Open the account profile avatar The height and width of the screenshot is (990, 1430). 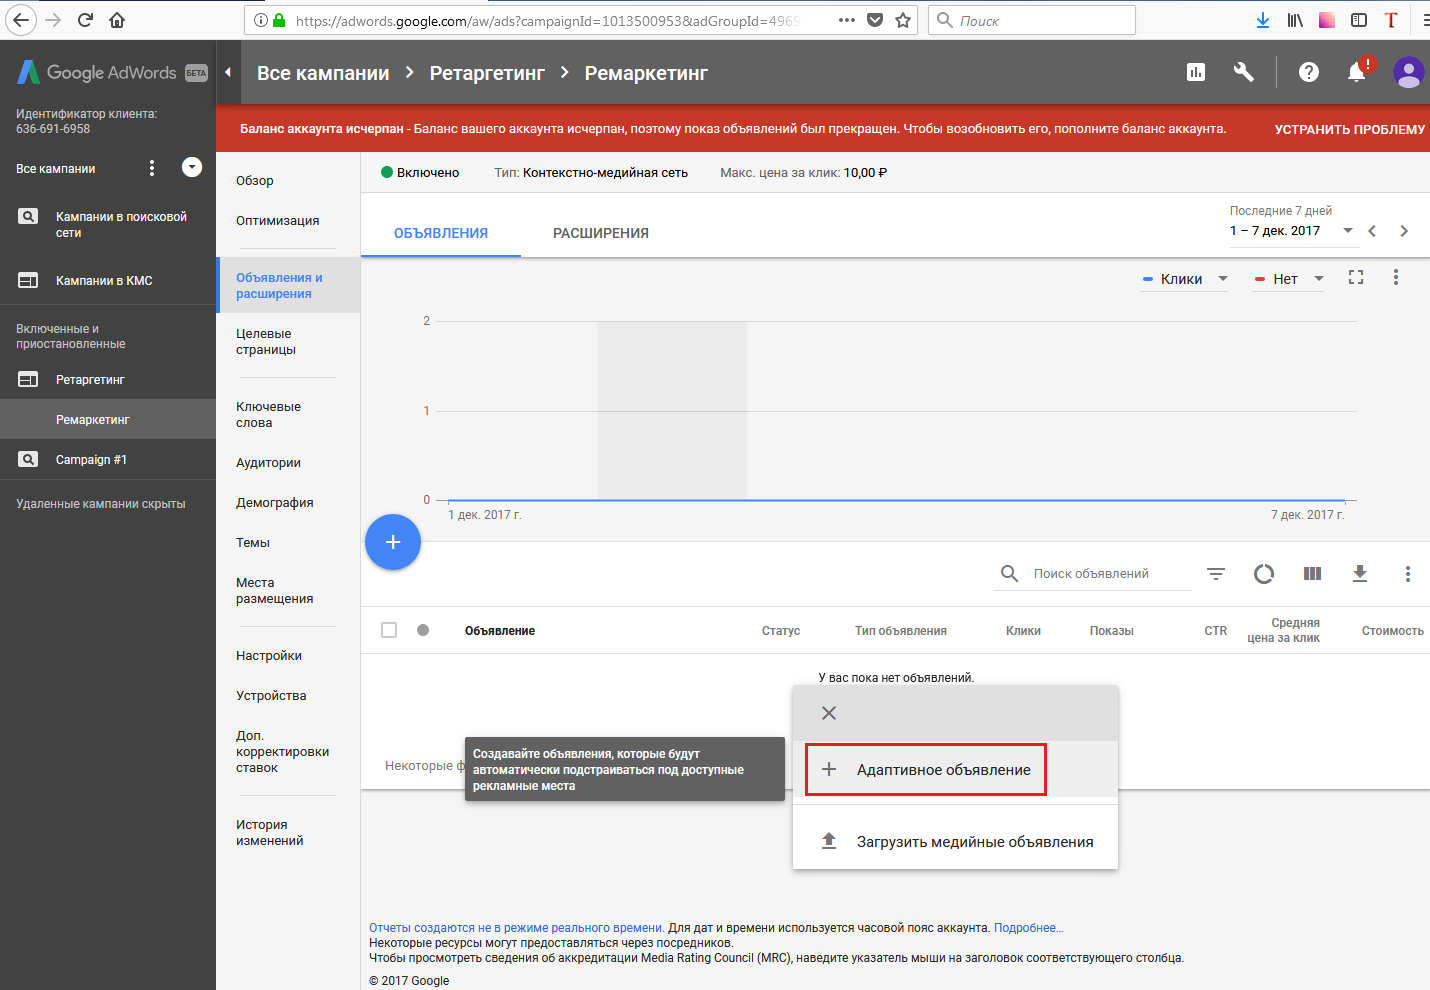(1409, 72)
